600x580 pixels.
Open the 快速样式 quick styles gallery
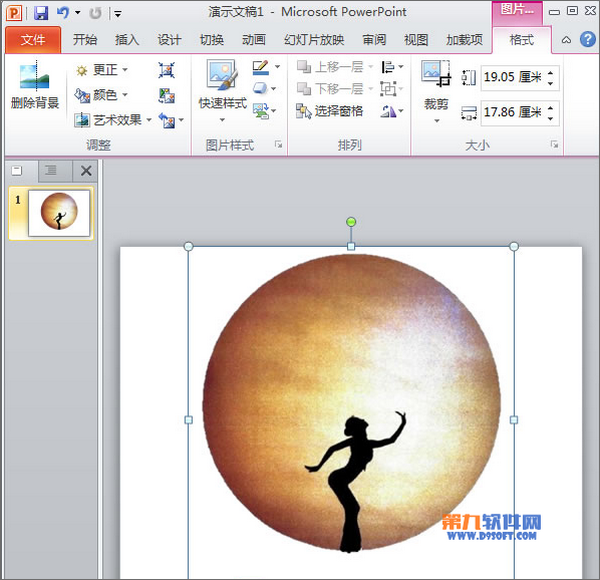222,91
